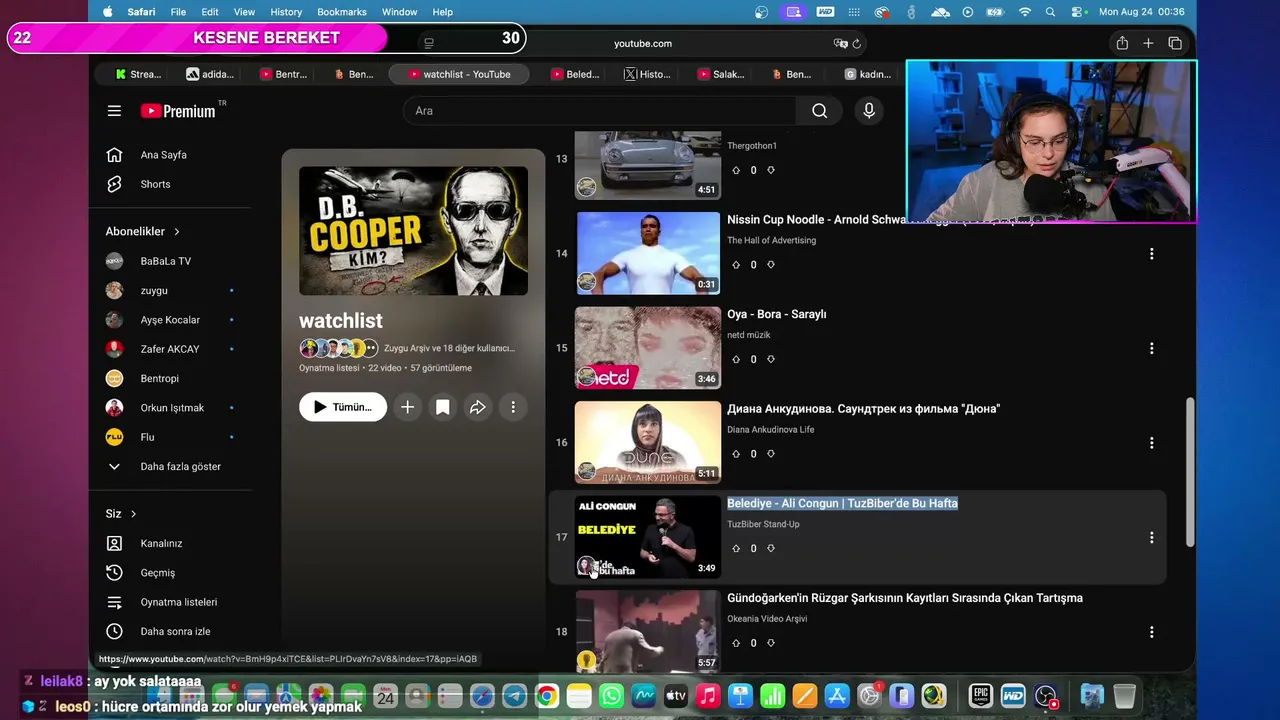
Task: Run the search with the magnifier button
Action: tap(820, 111)
